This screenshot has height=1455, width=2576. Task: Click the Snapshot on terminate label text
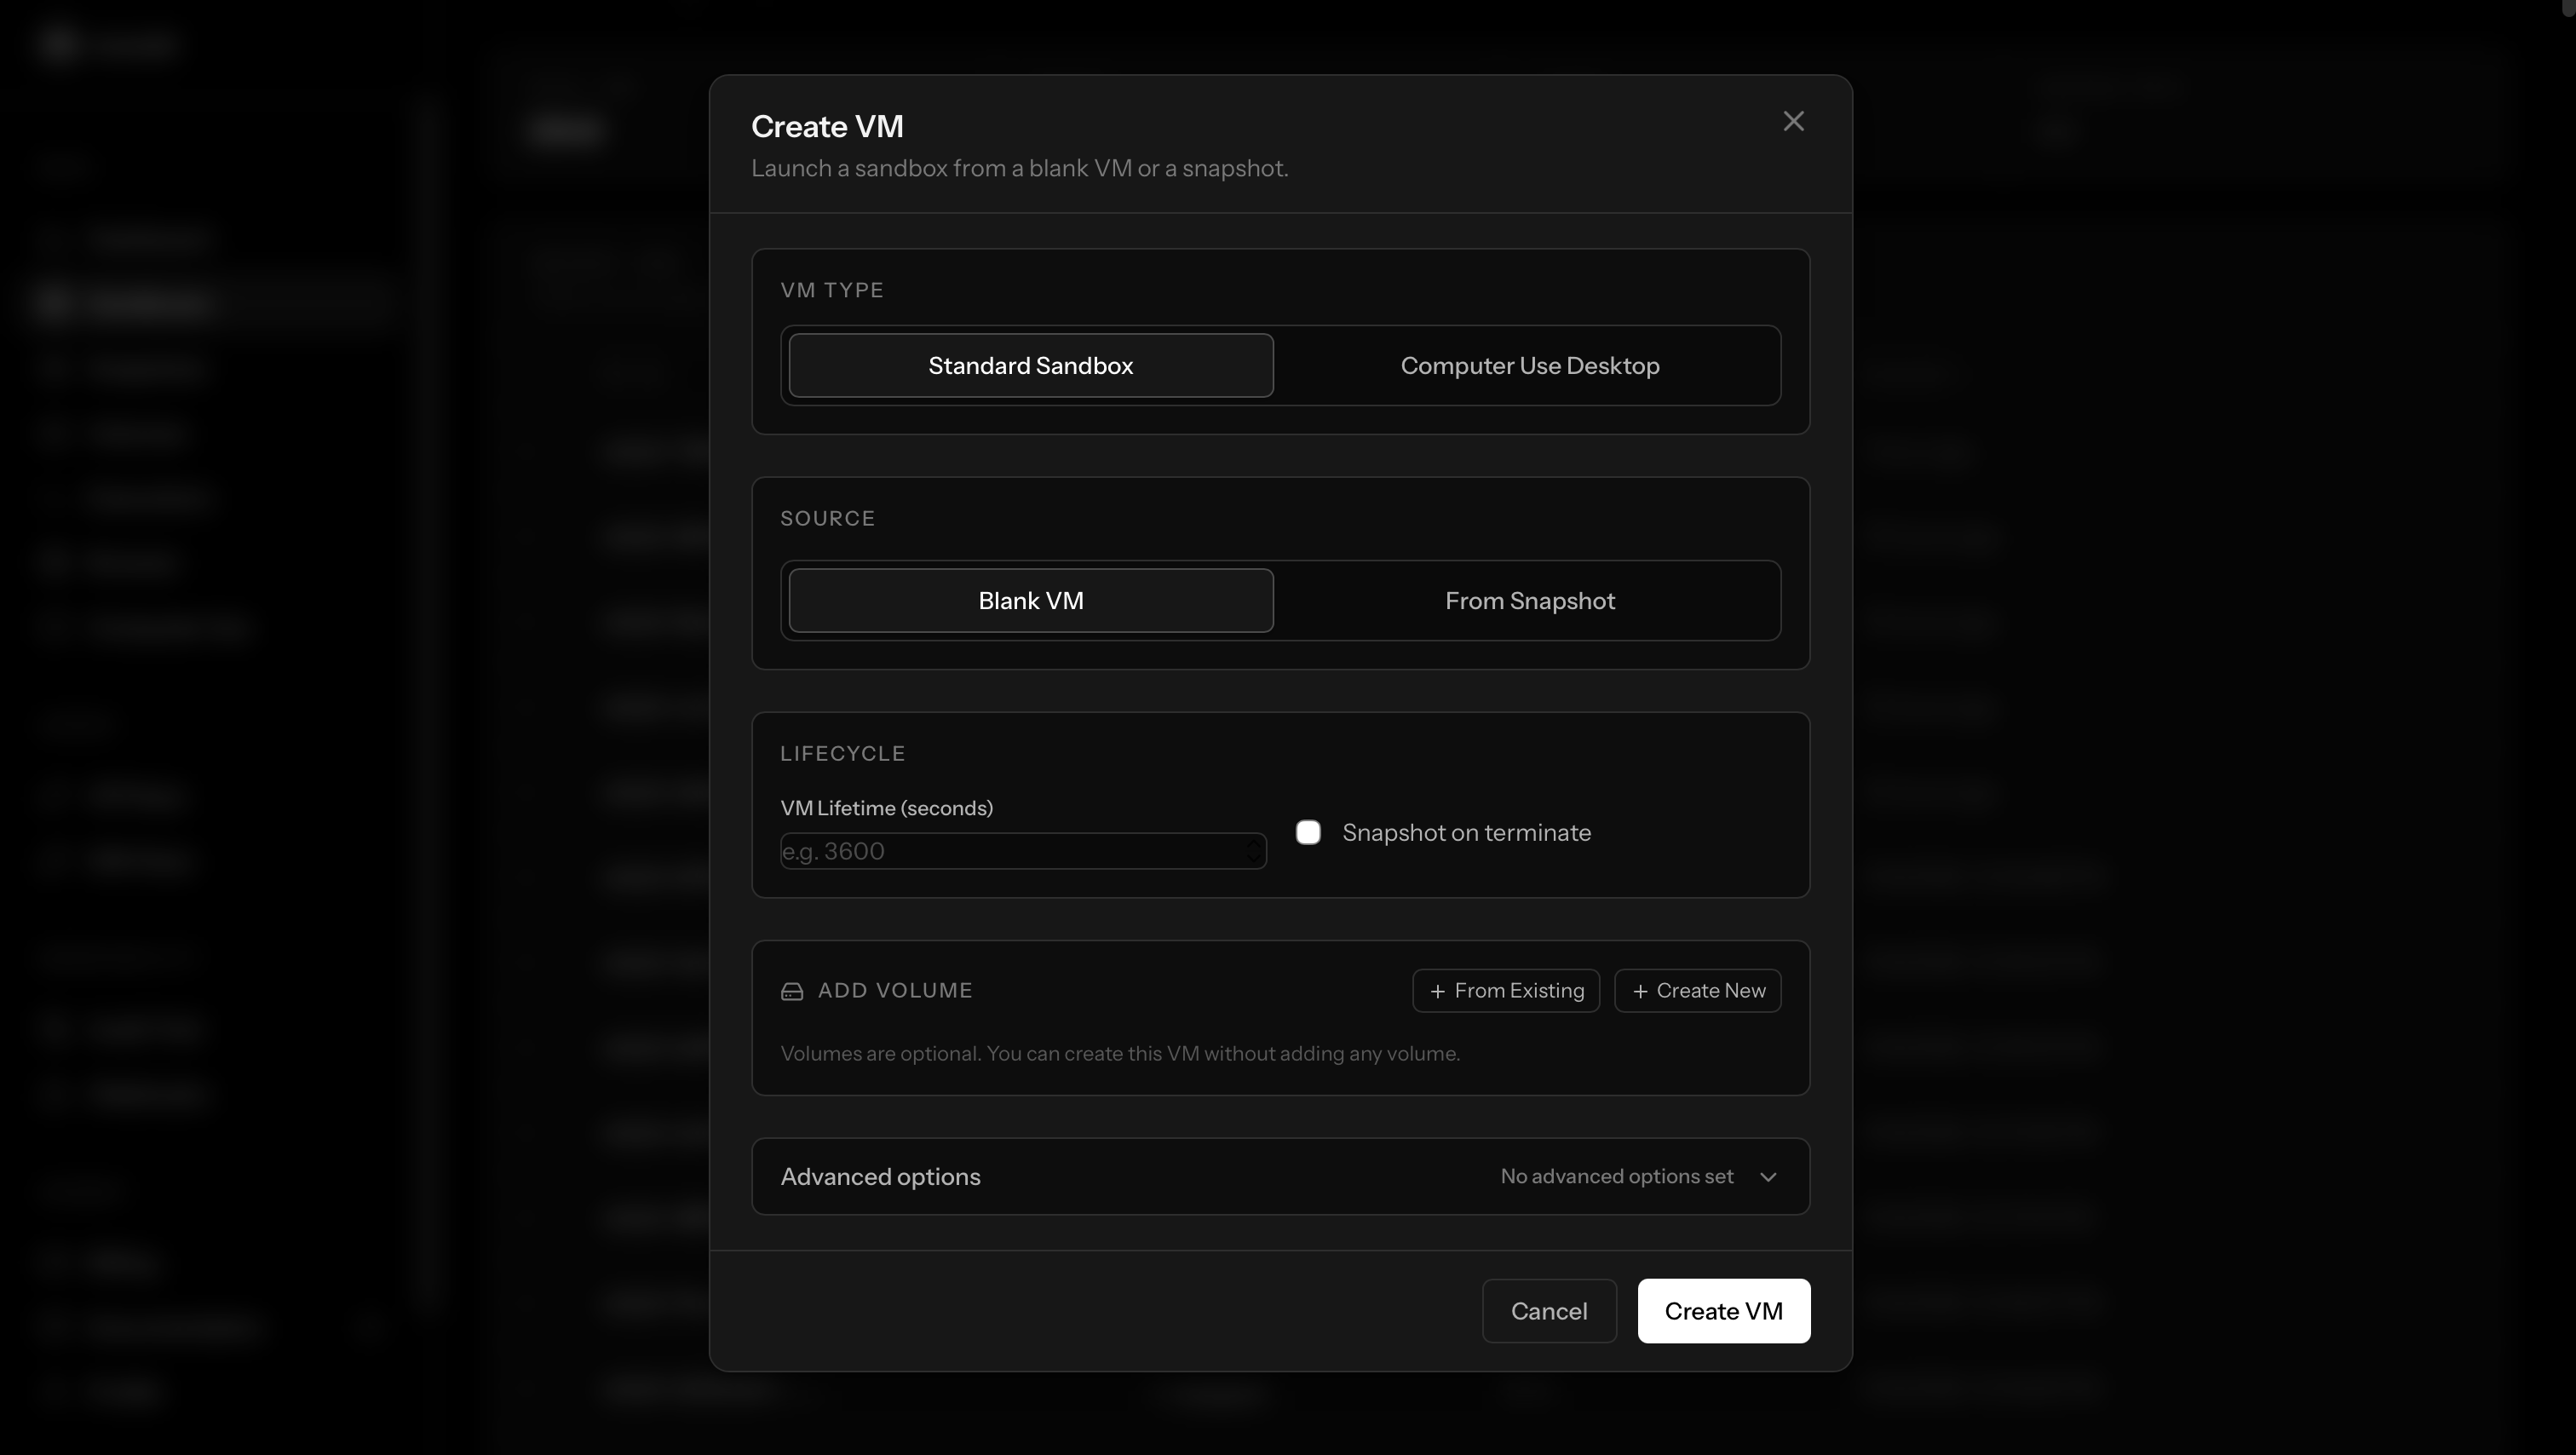click(x=1466, y=833)
